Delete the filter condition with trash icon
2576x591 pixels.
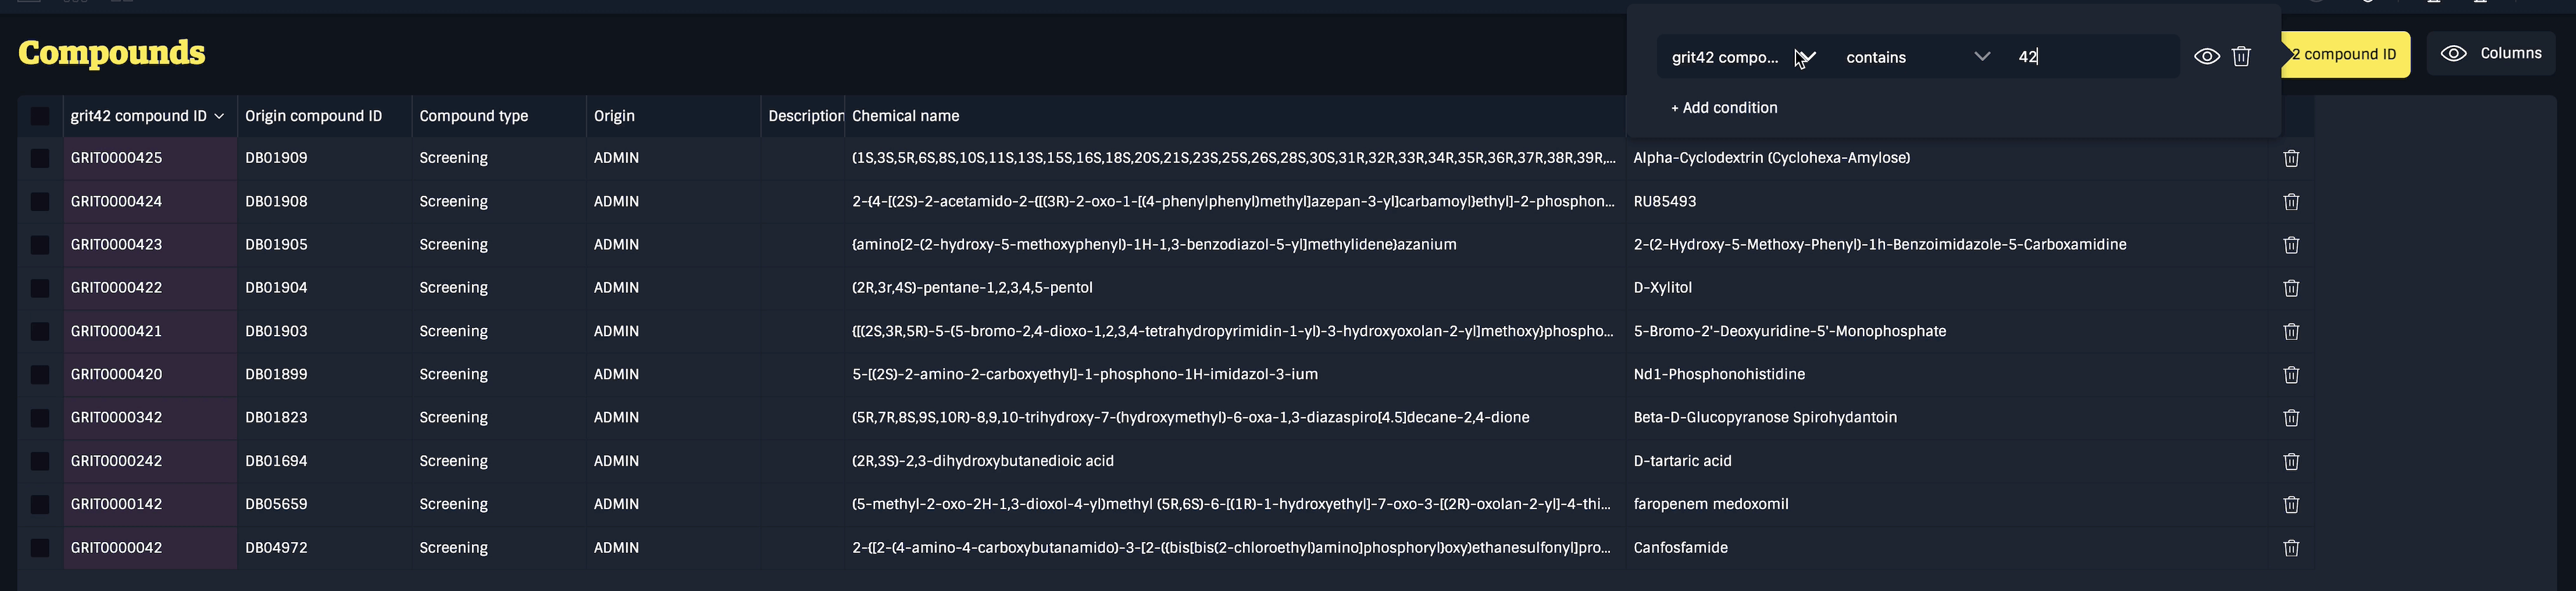2241,57
